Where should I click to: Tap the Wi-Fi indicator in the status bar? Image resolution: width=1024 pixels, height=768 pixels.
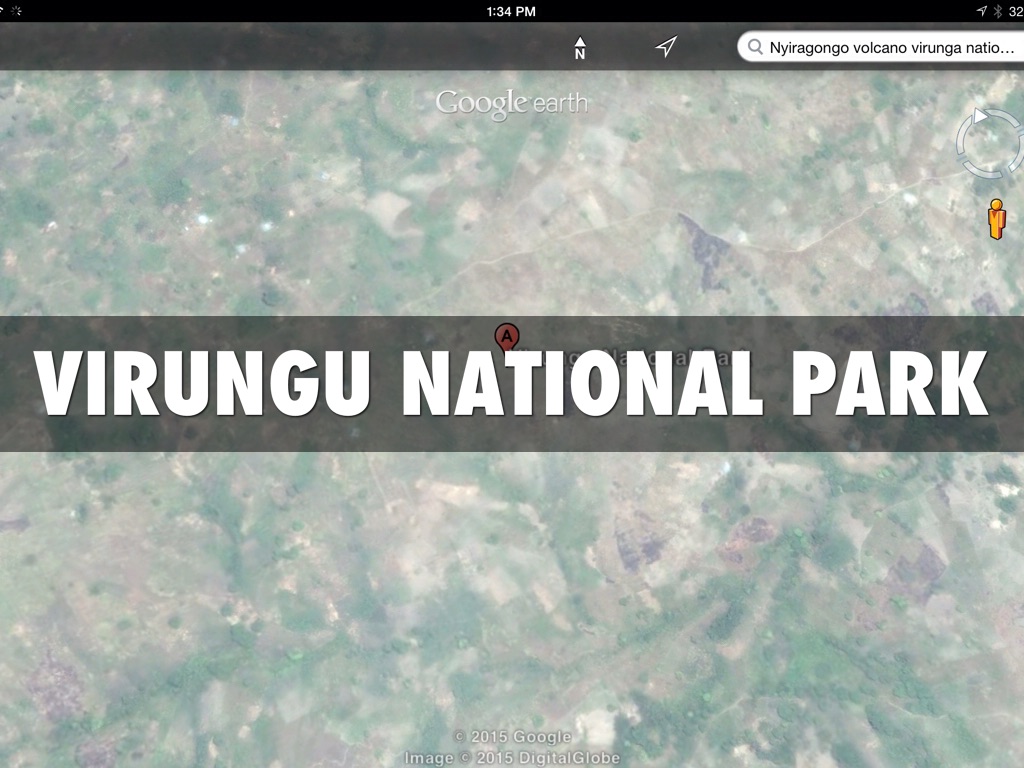pyautogui.click(x=3, y=11)
